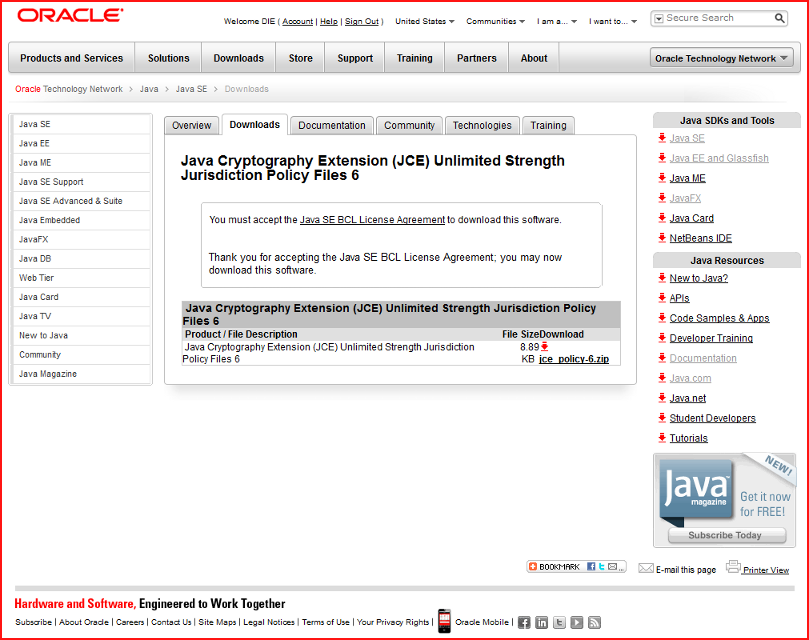
Task: Select Java DB in left sidebar
Action: (82, 259)
